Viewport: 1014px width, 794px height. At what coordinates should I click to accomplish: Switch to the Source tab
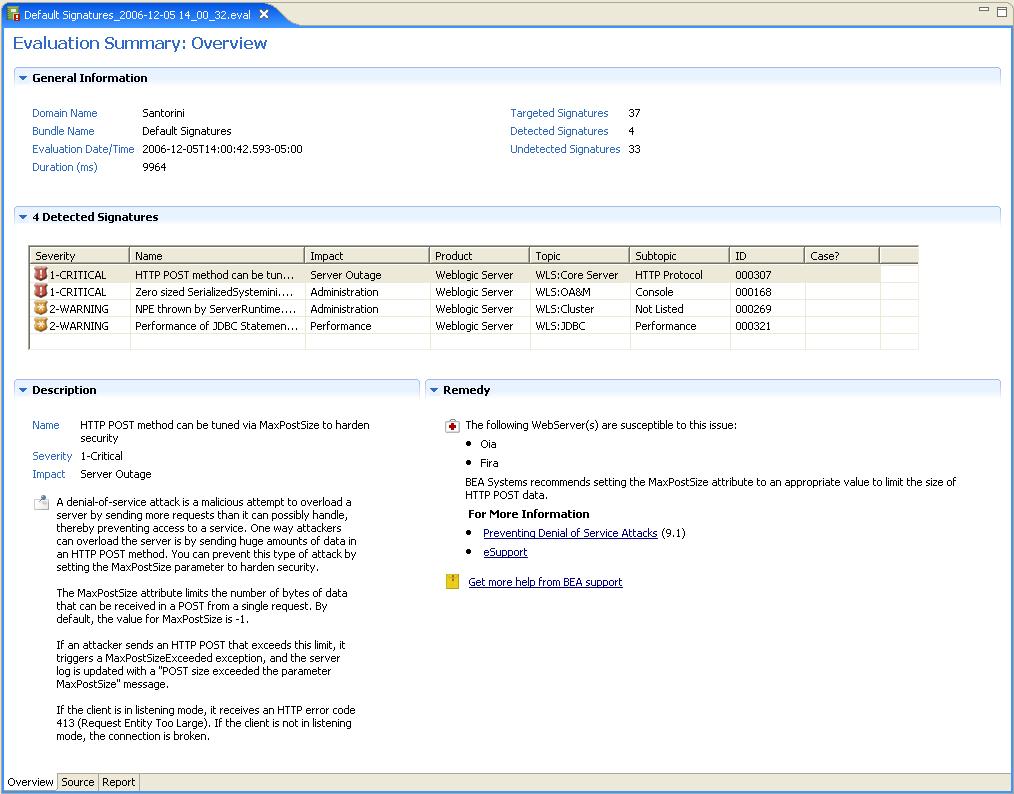pyautogui.click(x=78, y=782)
